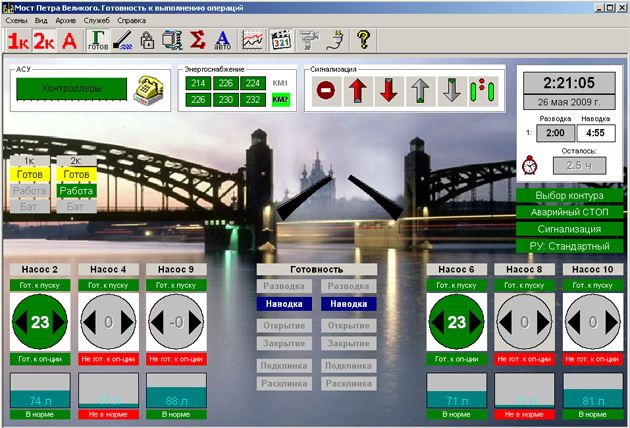Click the green Контроллеры button

[70, 89]
